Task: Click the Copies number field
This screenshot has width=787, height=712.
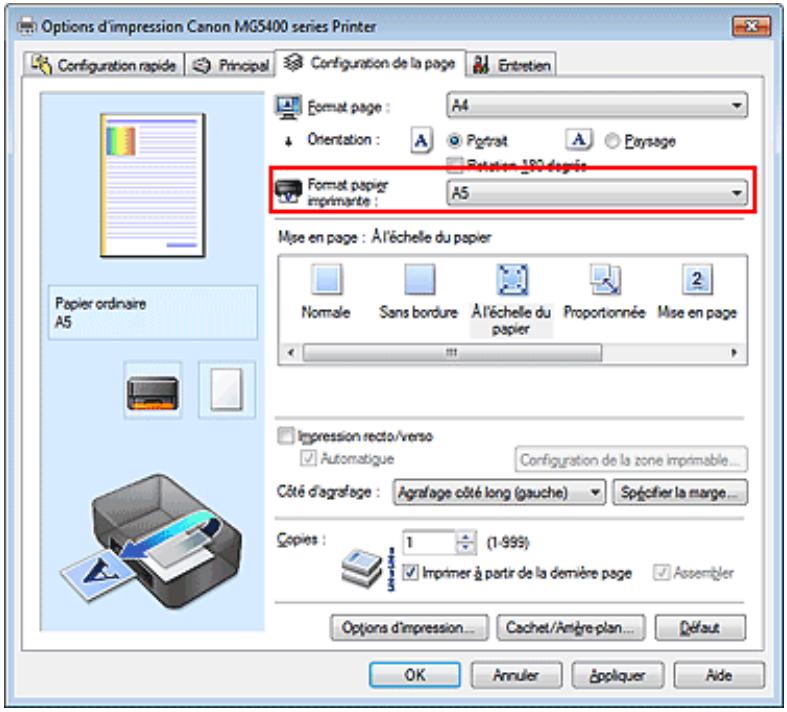Action: pos(430,542)
